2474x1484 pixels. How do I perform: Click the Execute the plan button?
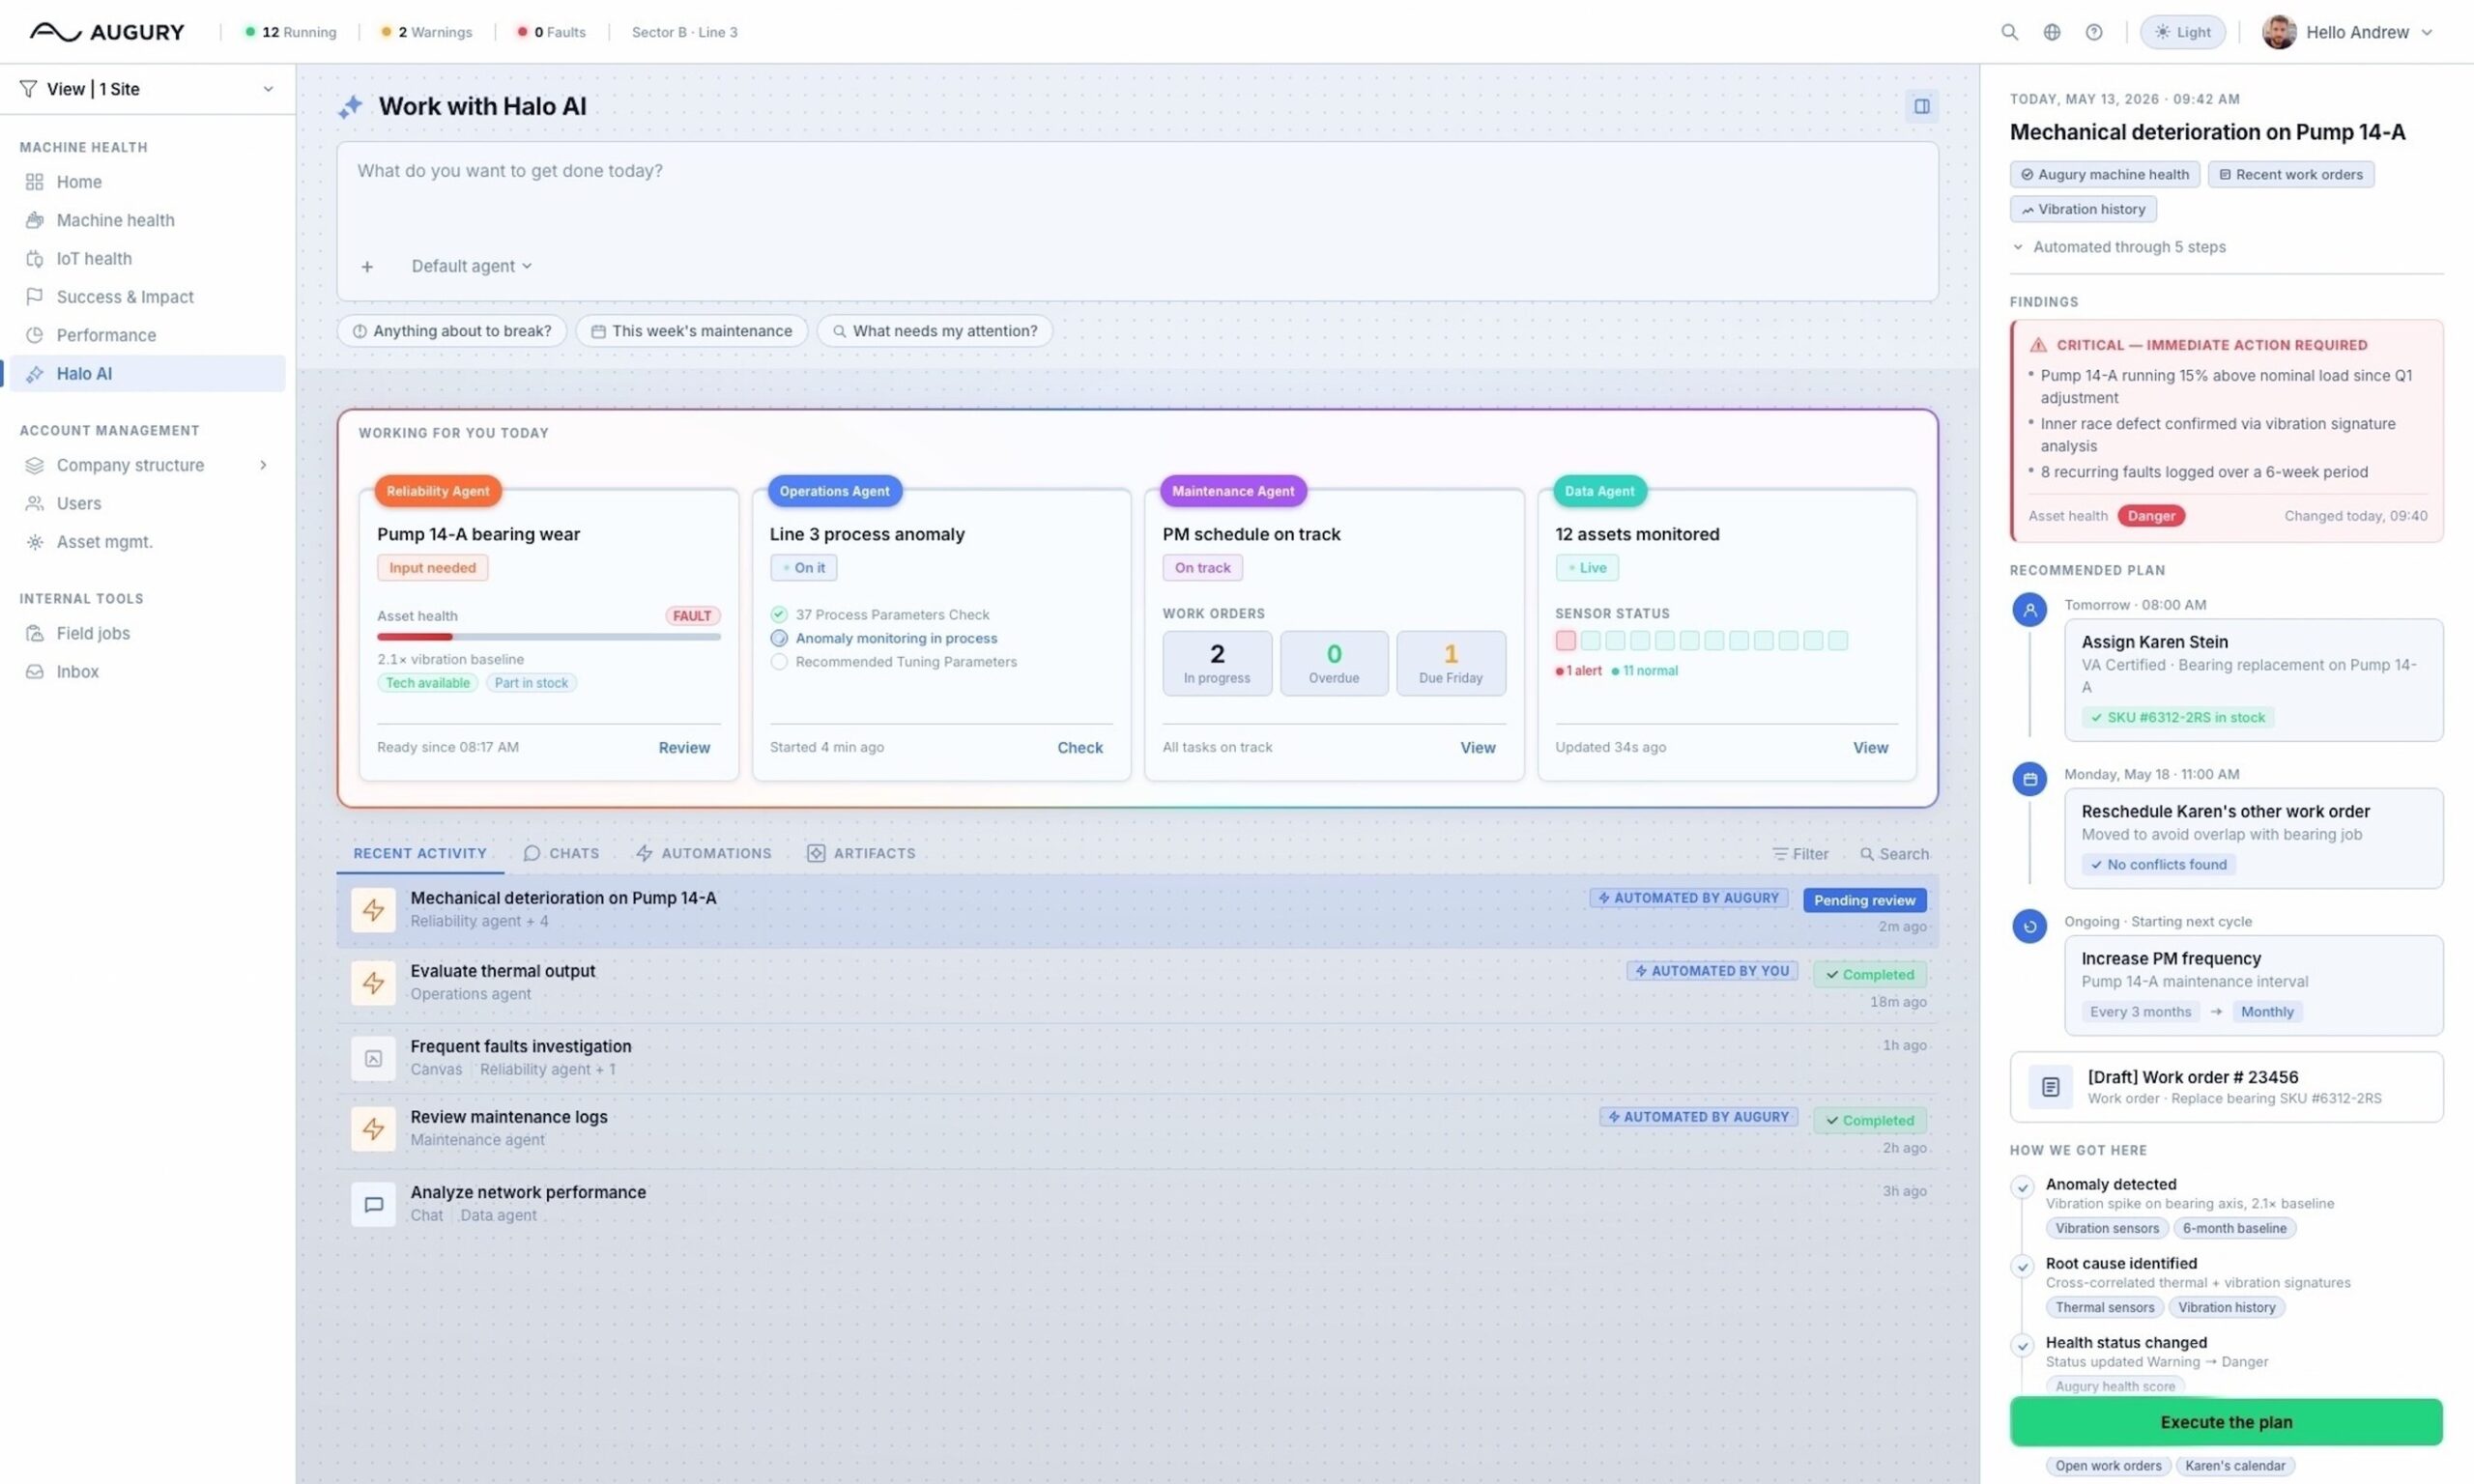tap(2225, 1421)
